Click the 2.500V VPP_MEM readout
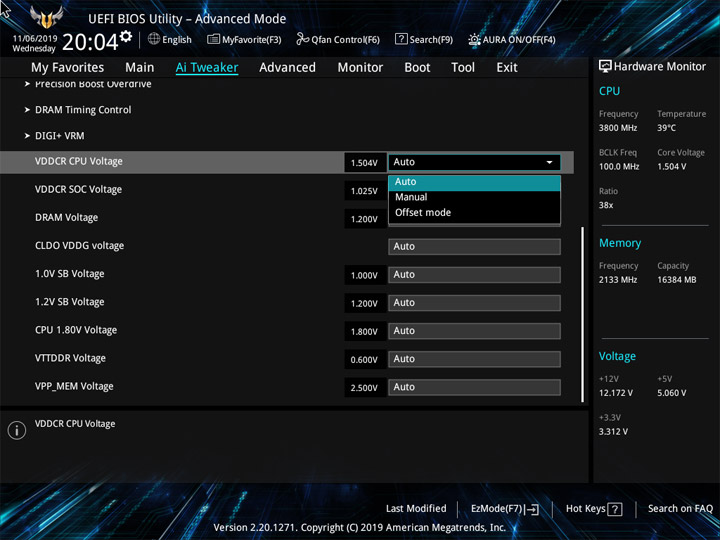This screenshot has width=720, height=540. coord(364,388)
